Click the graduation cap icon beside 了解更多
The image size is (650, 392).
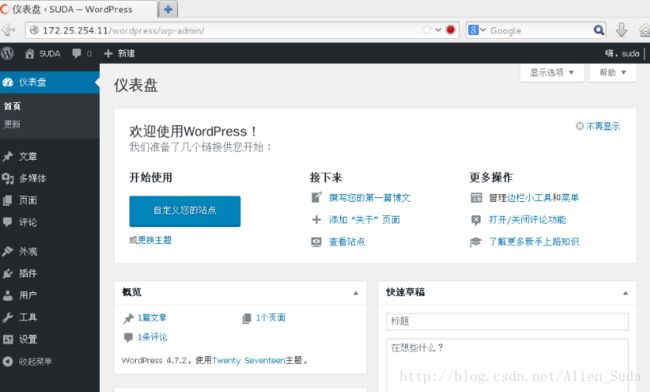(x=476, y=242)
